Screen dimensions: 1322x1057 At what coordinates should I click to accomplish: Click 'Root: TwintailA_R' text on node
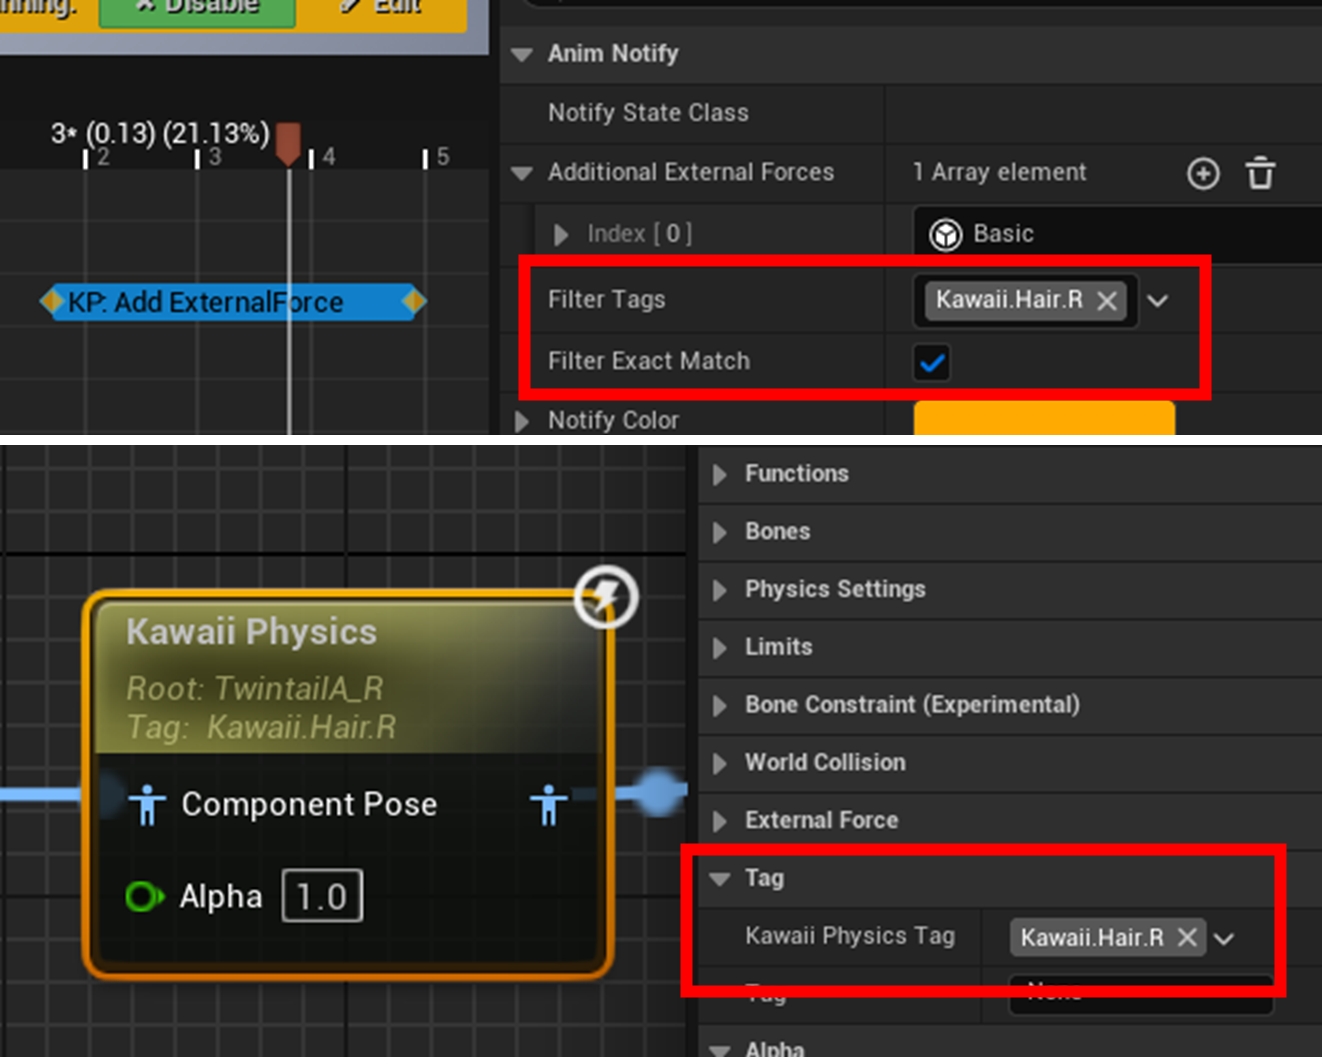coord(255,688)
